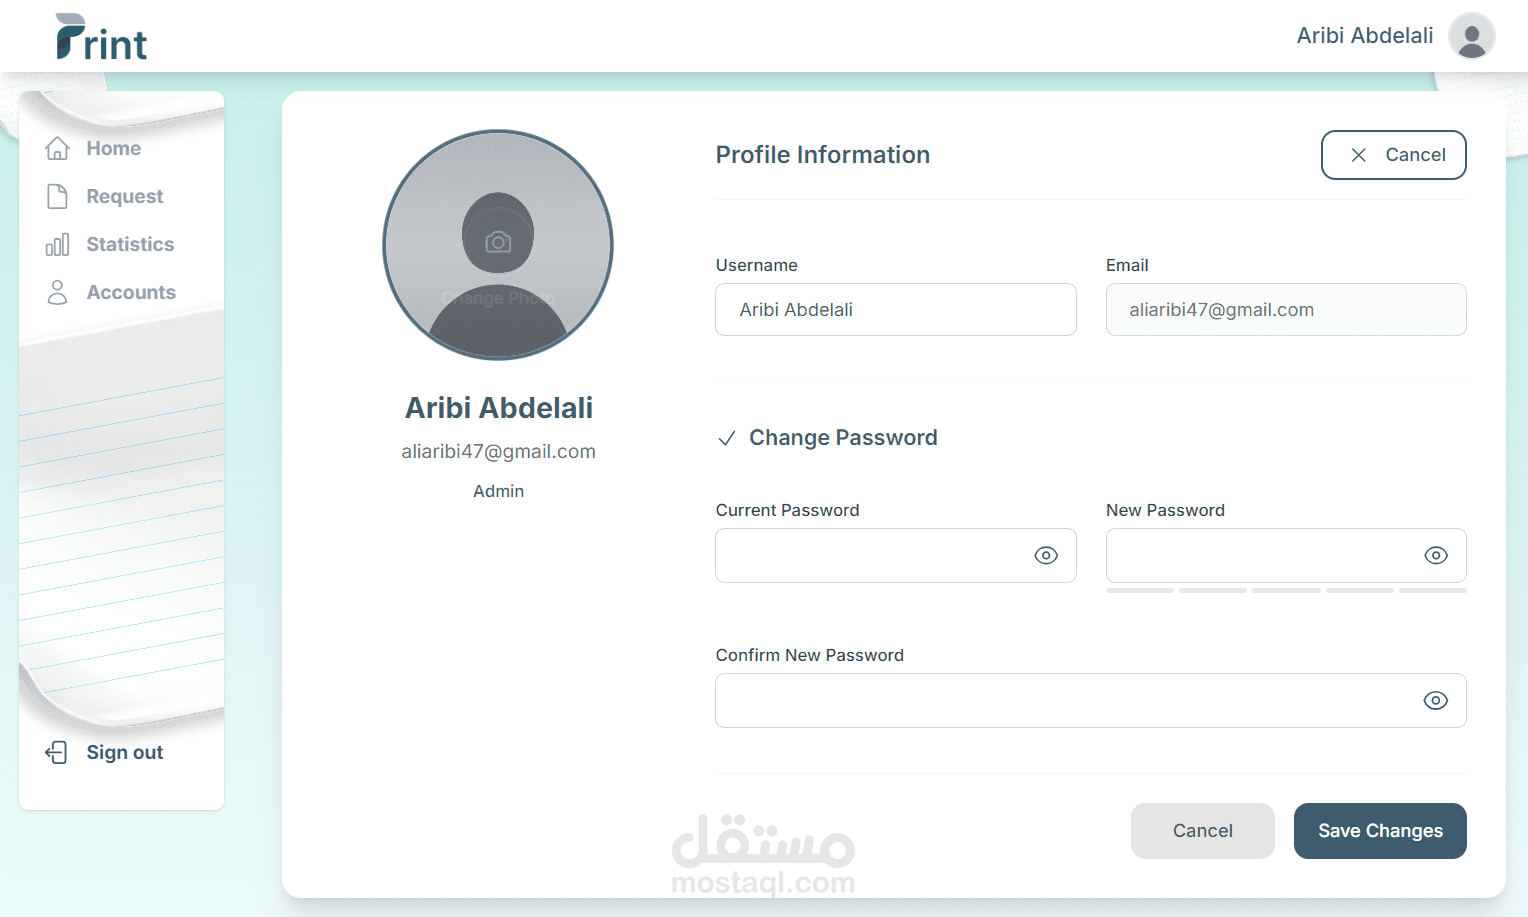The height and width of the screenshot is (917, 1528).
Task: Click the outlined Cancel button with X
Action: pos(1394,155)
